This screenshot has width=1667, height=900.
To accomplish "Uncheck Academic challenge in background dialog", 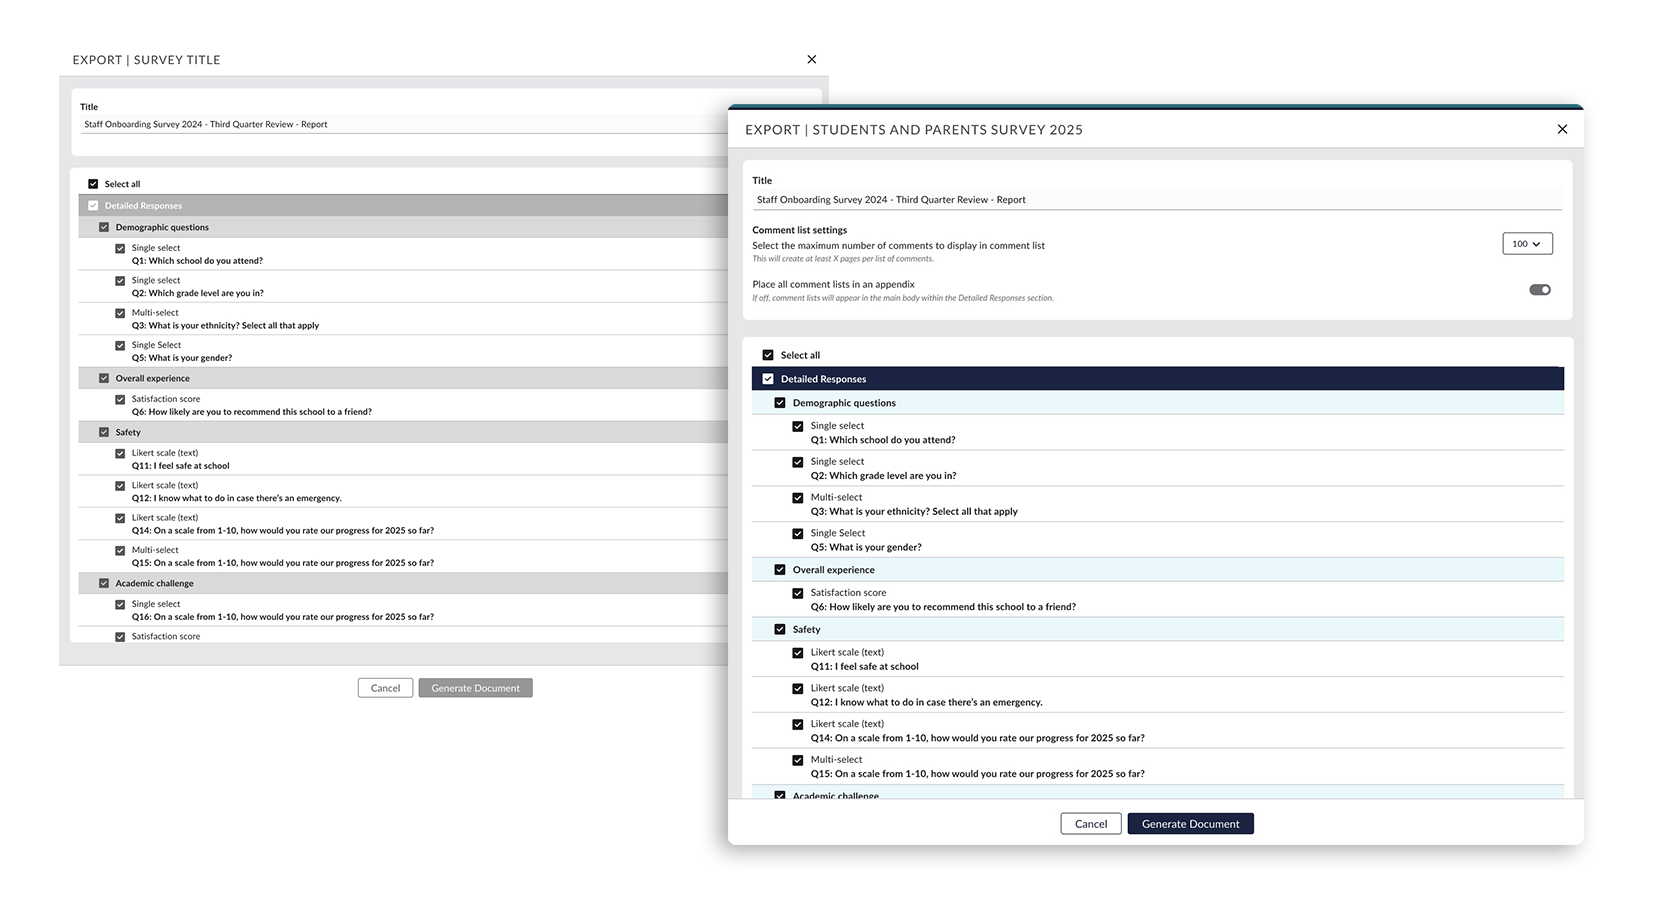I will 104,584.
